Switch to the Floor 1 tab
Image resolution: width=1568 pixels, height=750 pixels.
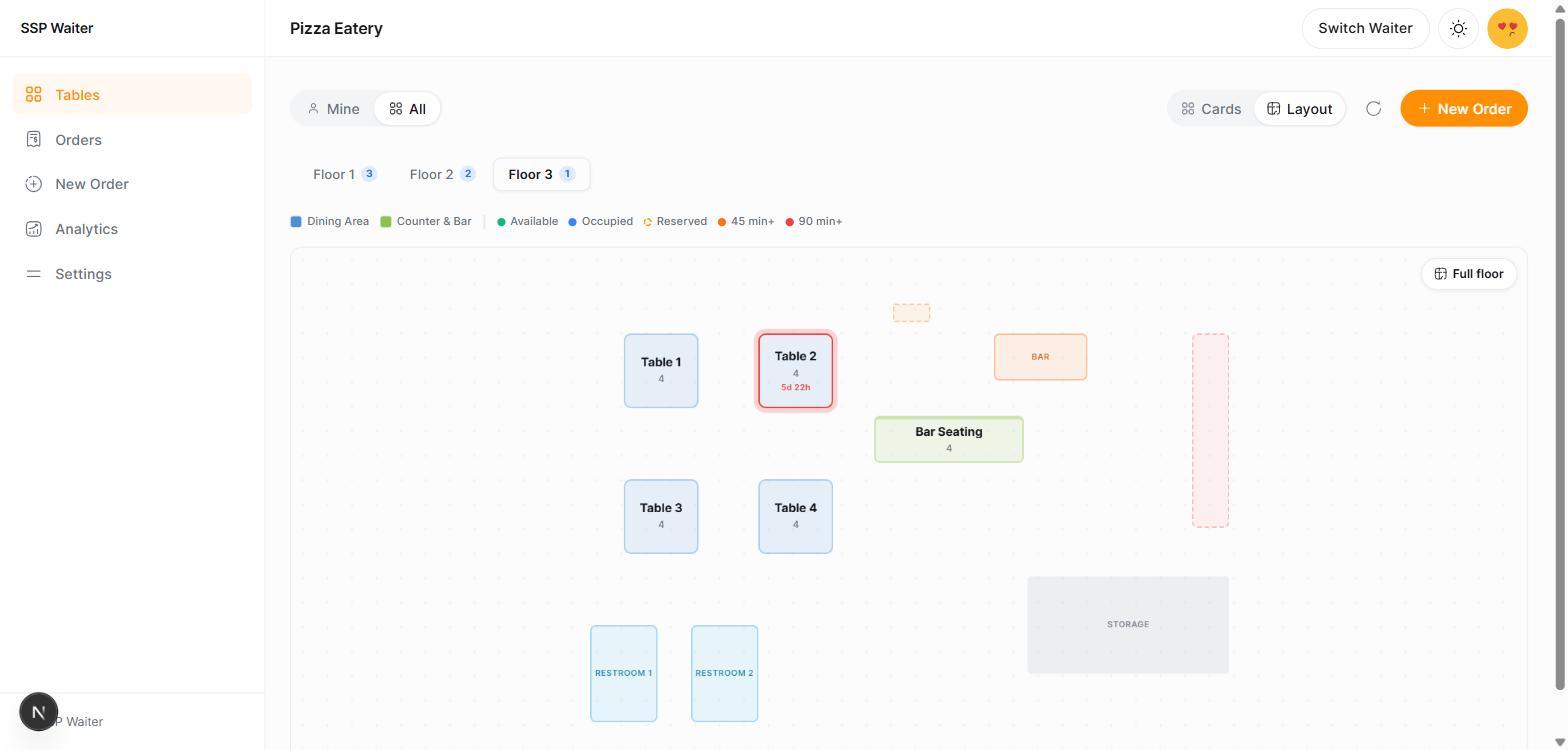point(344,174)
